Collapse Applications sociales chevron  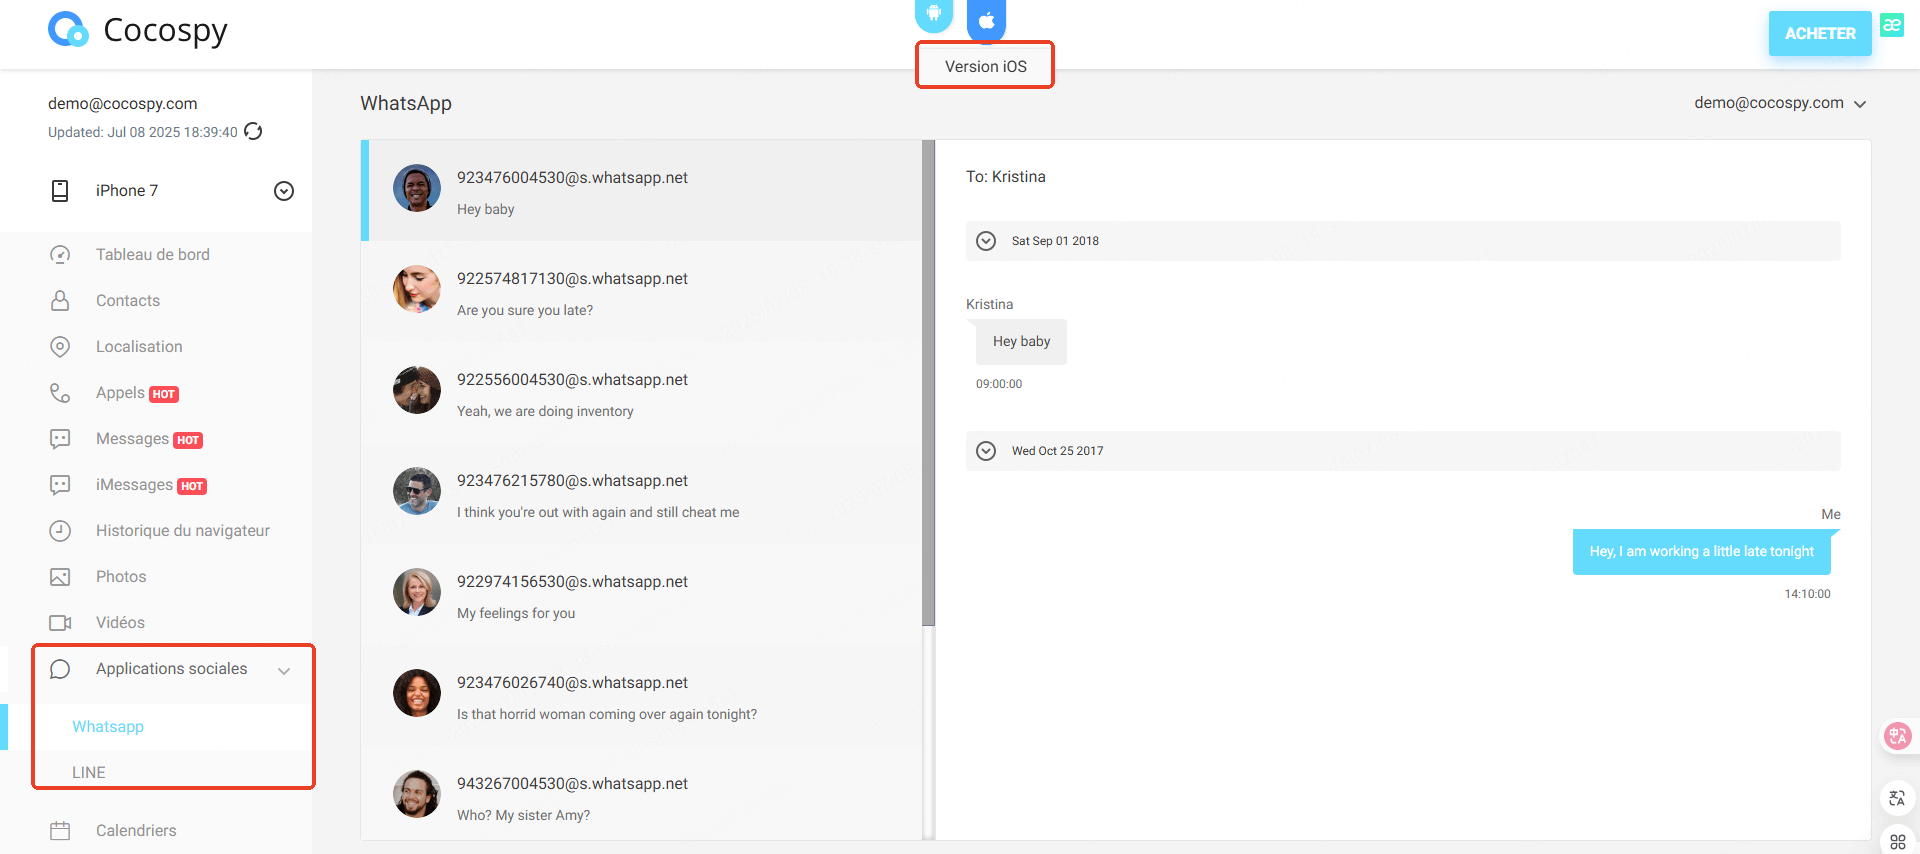pyautogui.click(x=284, y=670)
